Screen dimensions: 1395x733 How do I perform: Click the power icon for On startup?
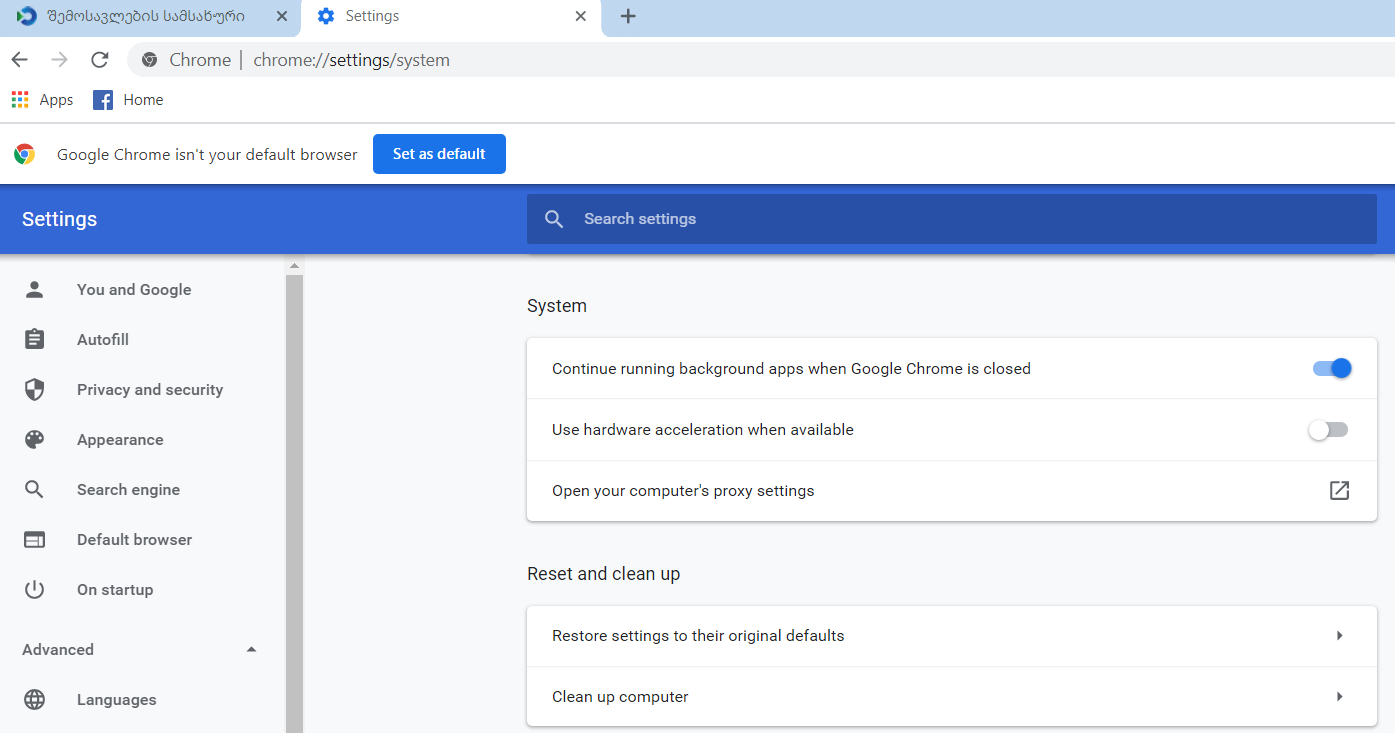click(x=35, y=590)
